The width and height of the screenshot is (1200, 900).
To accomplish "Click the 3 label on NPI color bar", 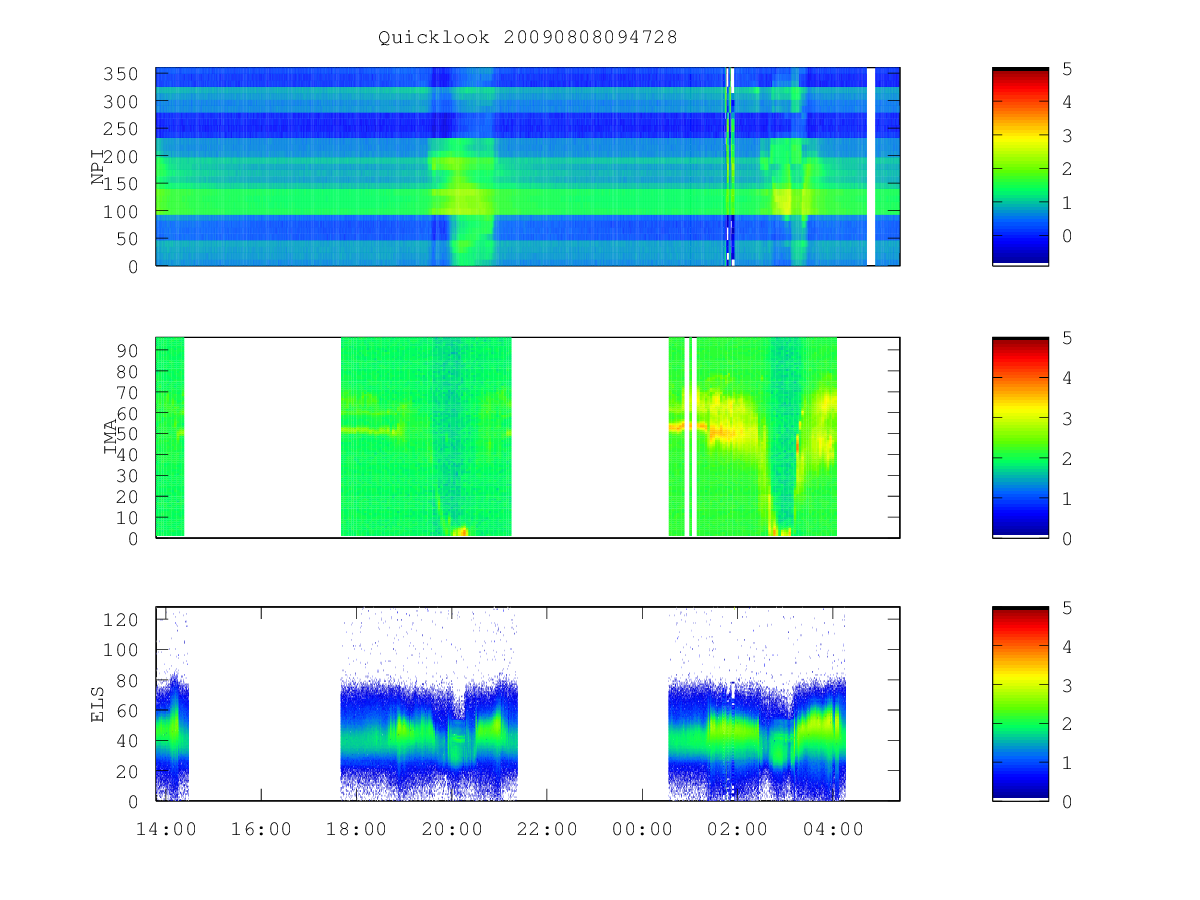I will tap(1068, 136).
